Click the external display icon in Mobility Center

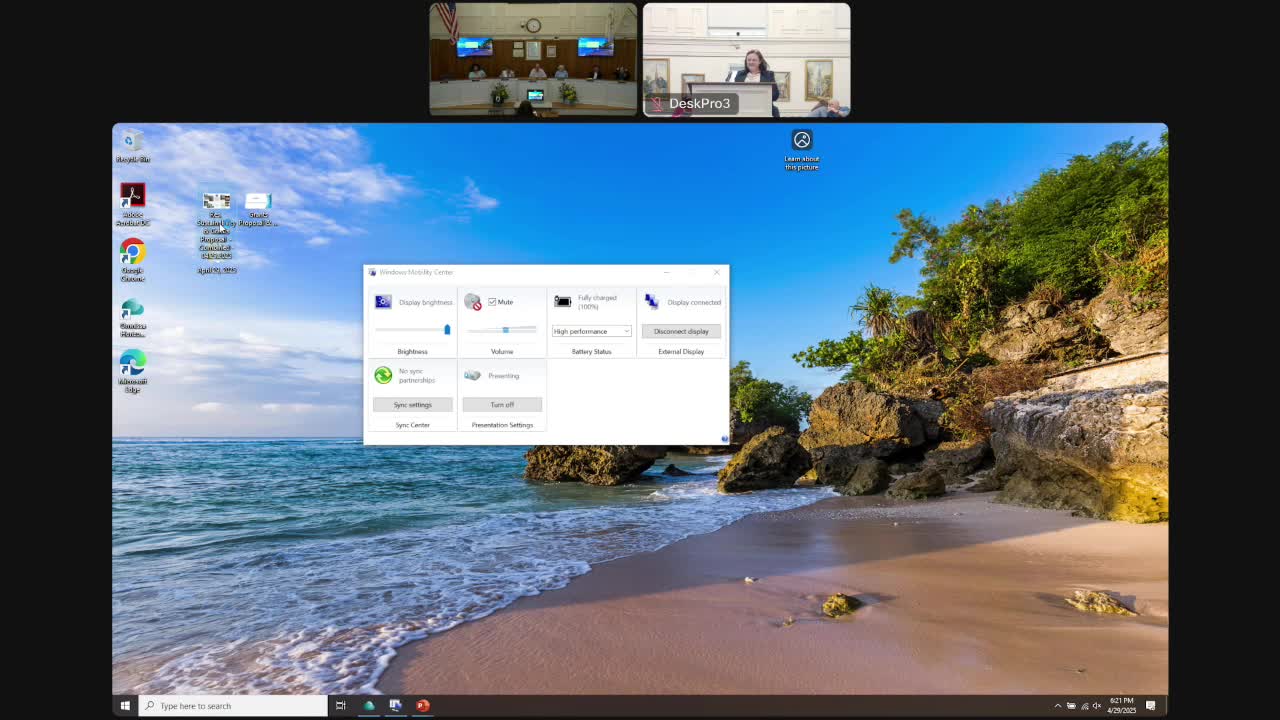click(x=652, y=301)
